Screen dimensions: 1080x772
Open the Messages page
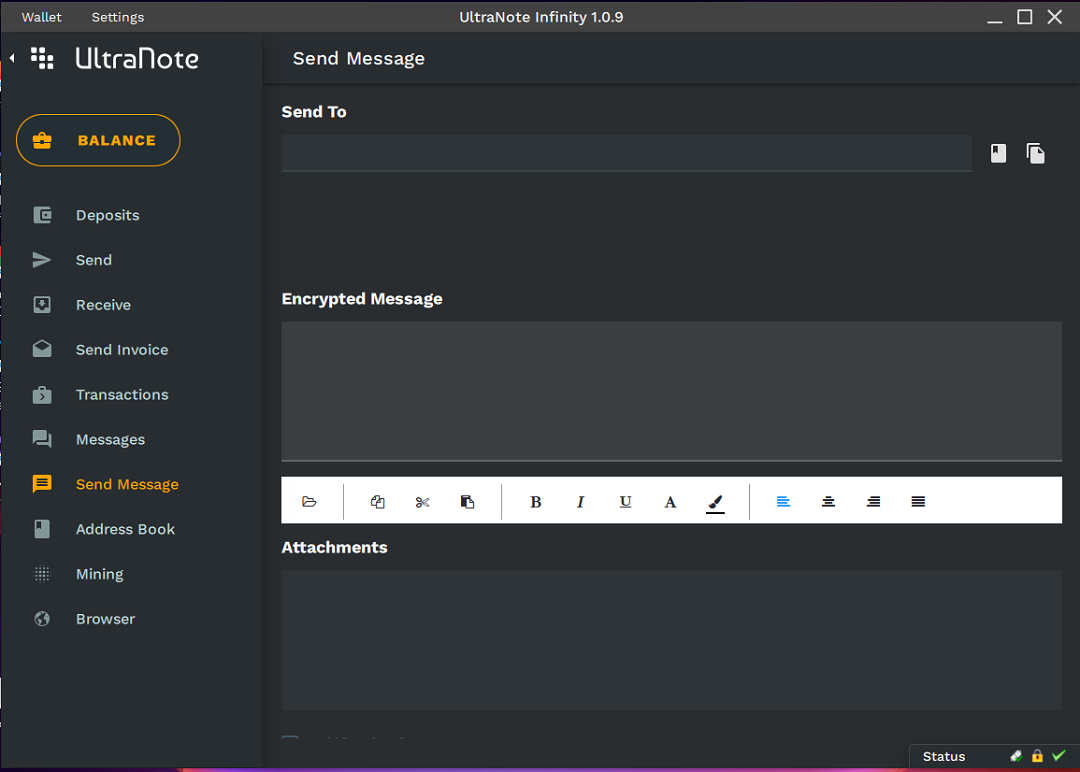click(110, 439)
